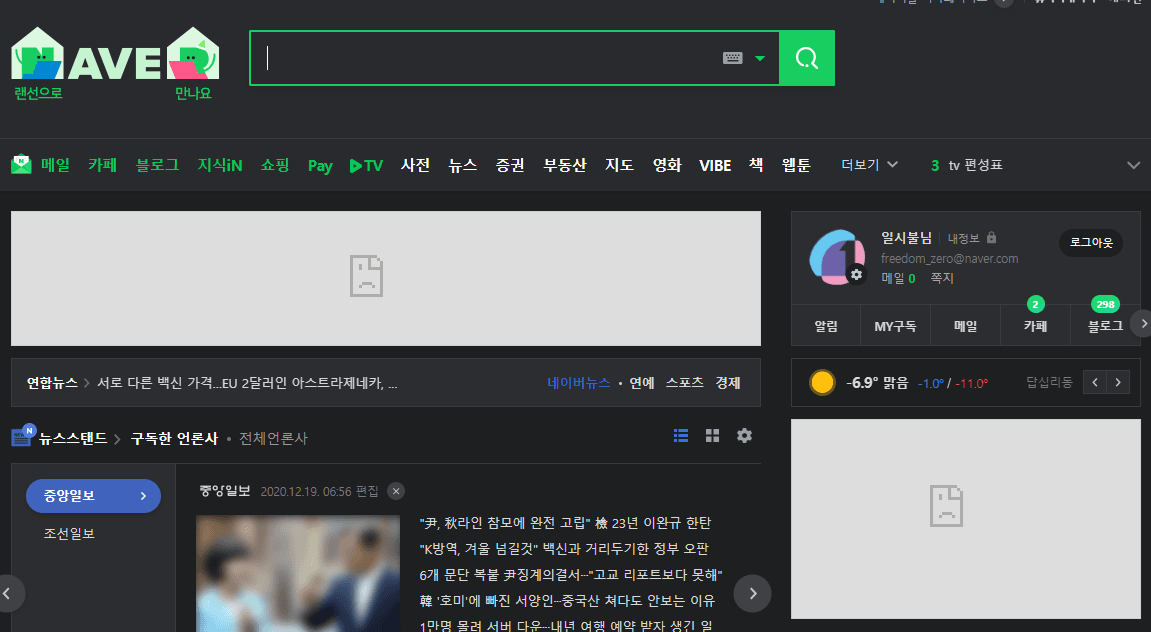Open the on-screen keyboard icon in search box
This screenshot has width=1151, height=632.
[733, 58]
